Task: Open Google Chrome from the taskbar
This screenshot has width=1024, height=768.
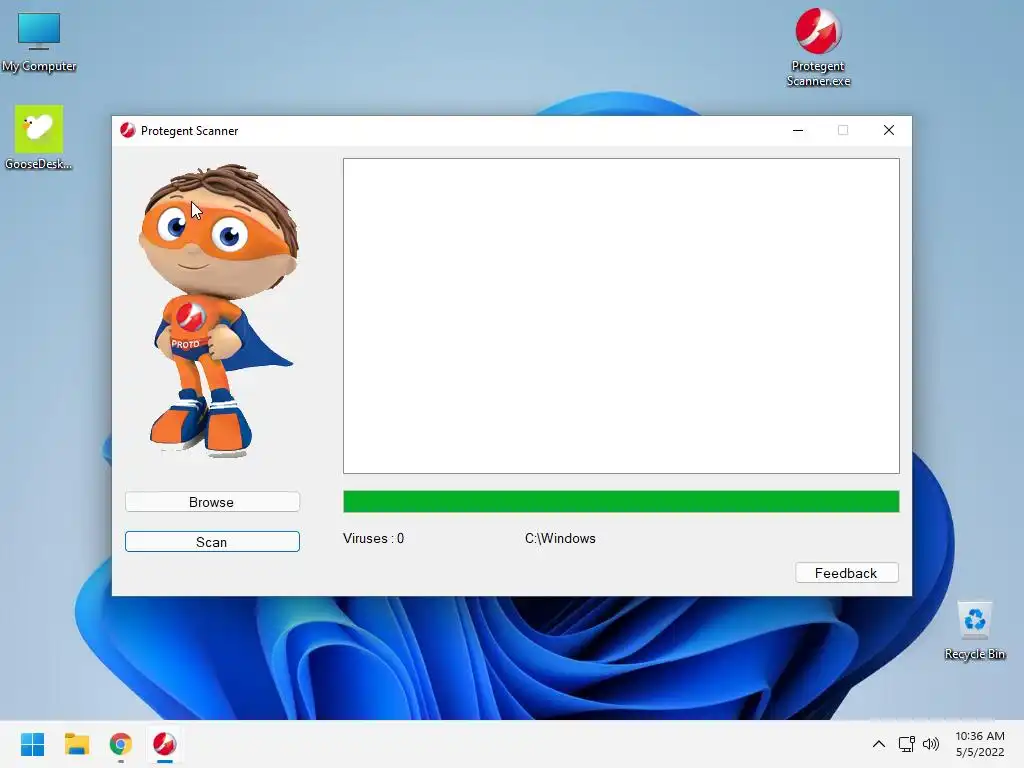Action: (121, 744)
